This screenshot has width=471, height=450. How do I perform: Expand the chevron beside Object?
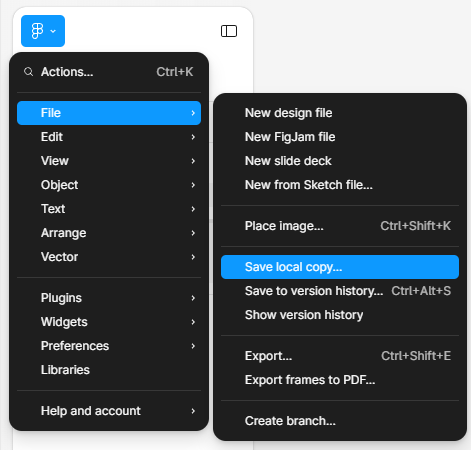click(x=193, y=185)
